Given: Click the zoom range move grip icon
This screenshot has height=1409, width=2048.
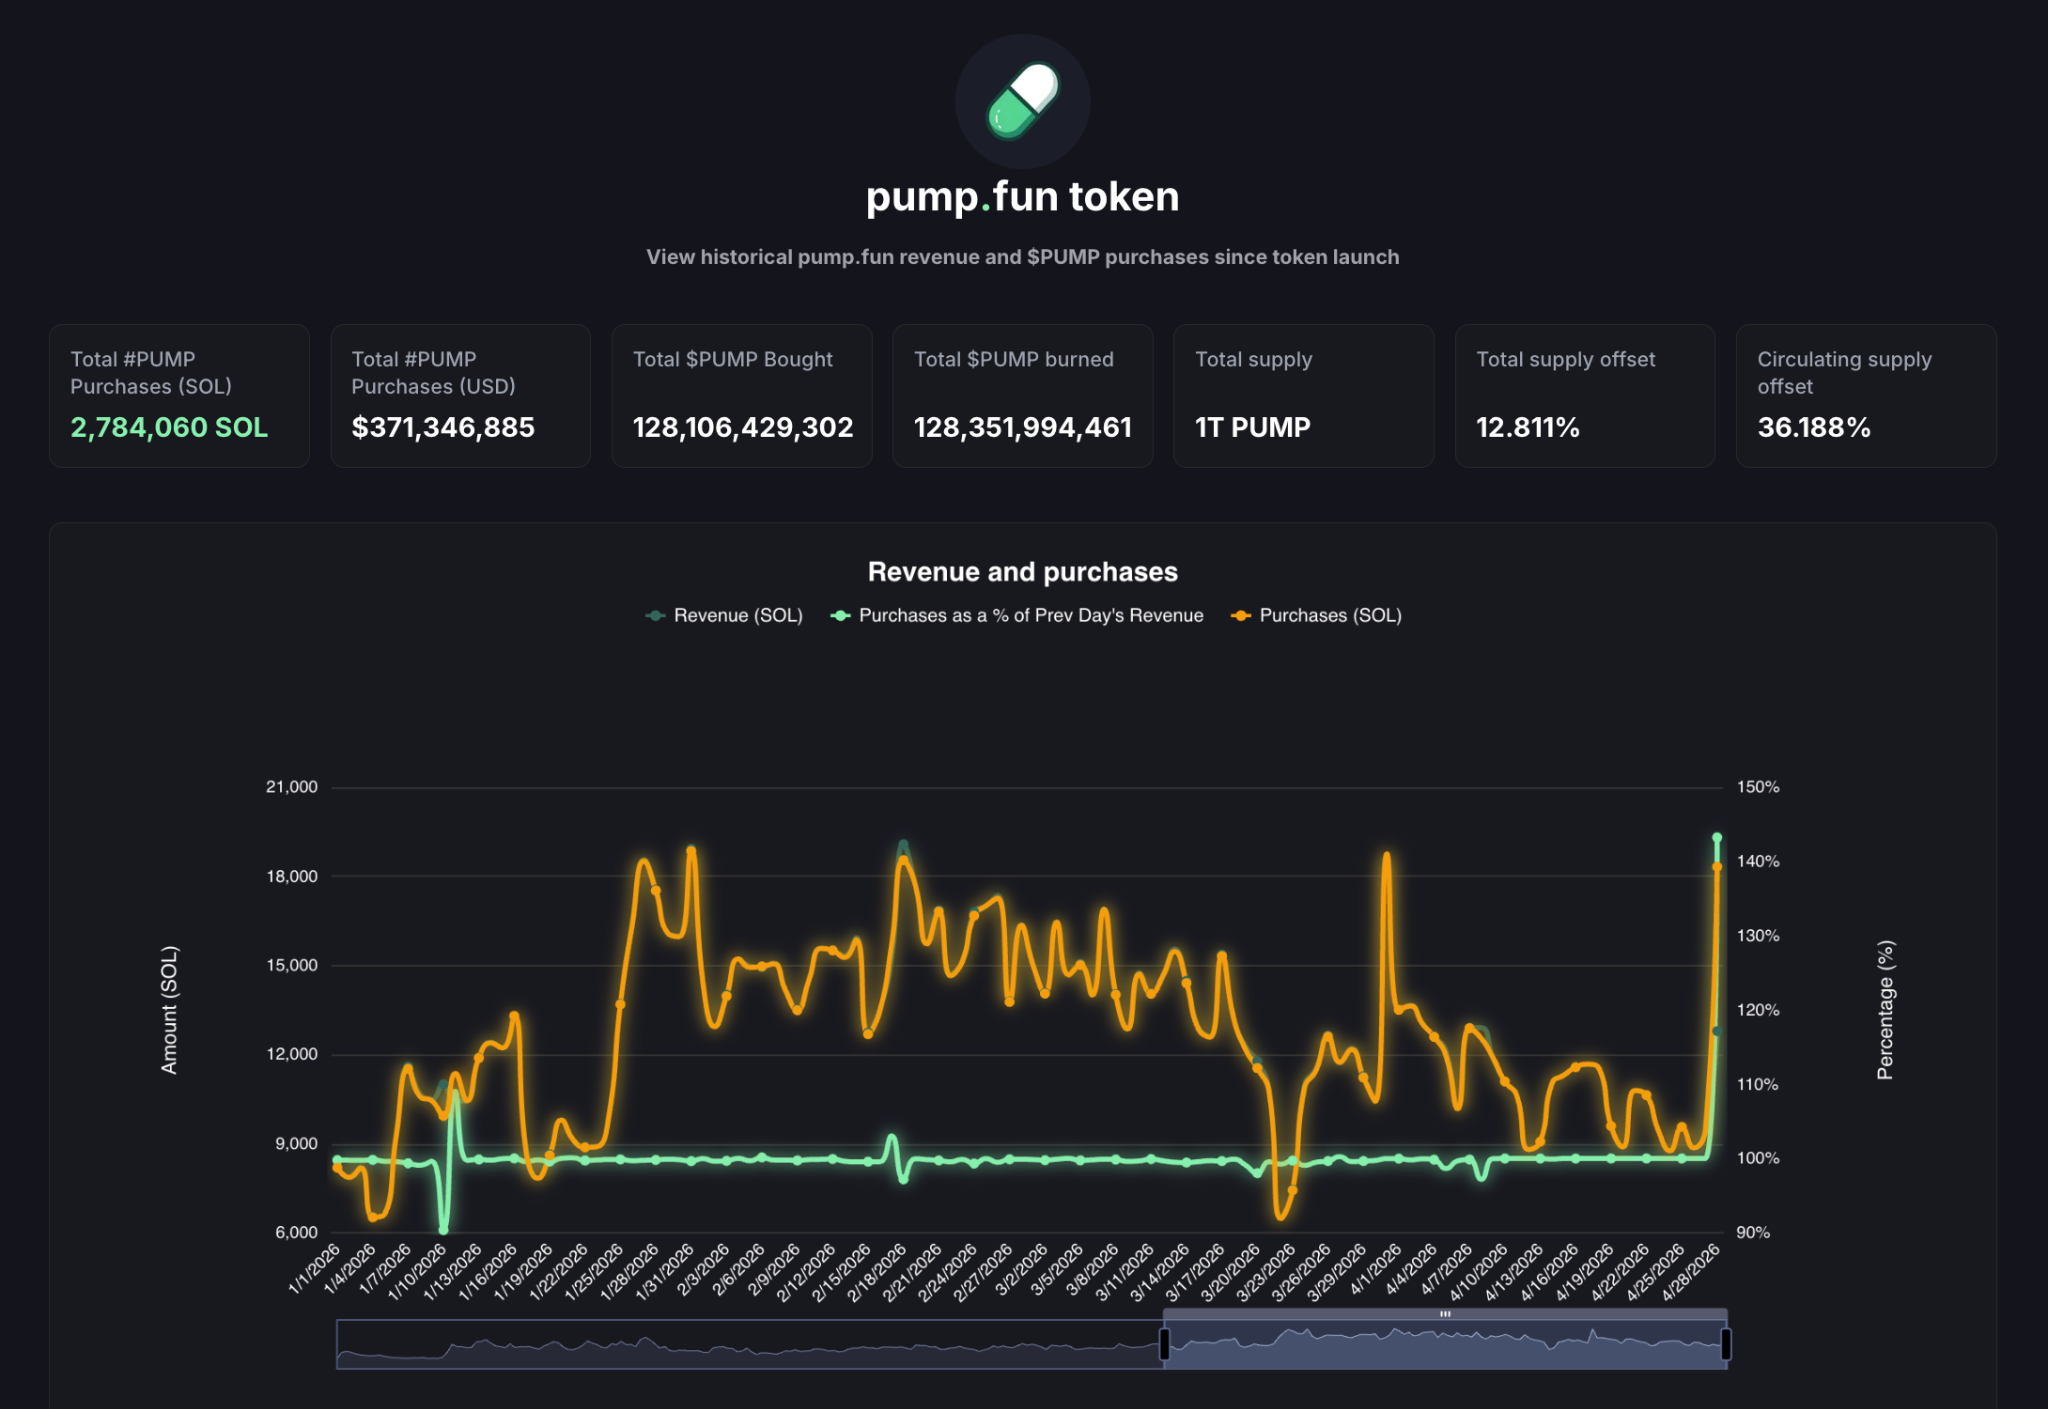Looking at the screenshot, I should coord(1445,1314).
